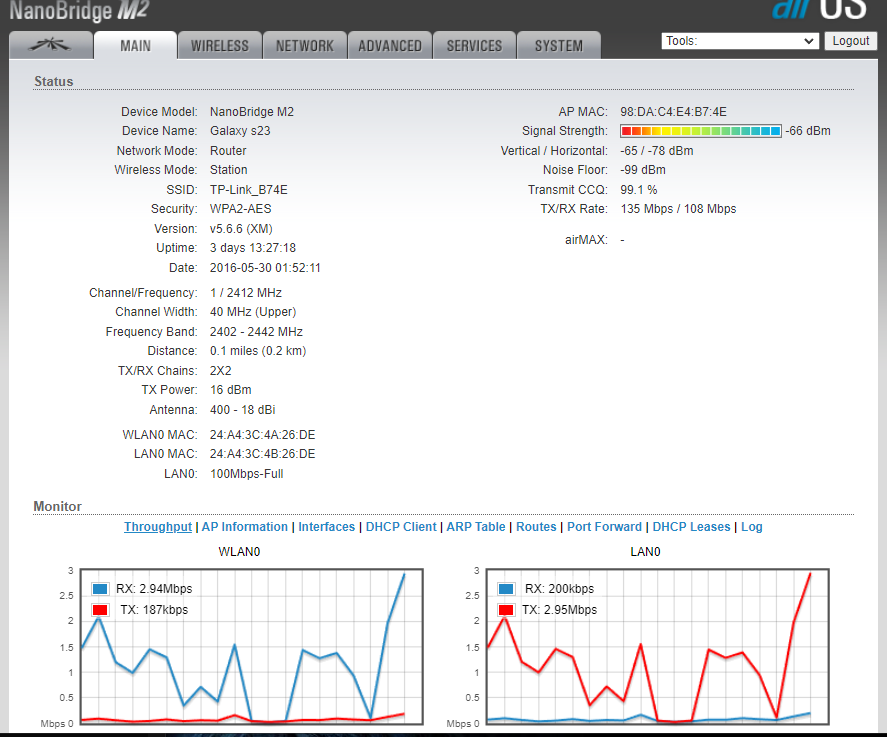Expand the Tools dropdown
Image resolution: width=887 pixels, height=737 pixels.
click(x=740, y=41)
